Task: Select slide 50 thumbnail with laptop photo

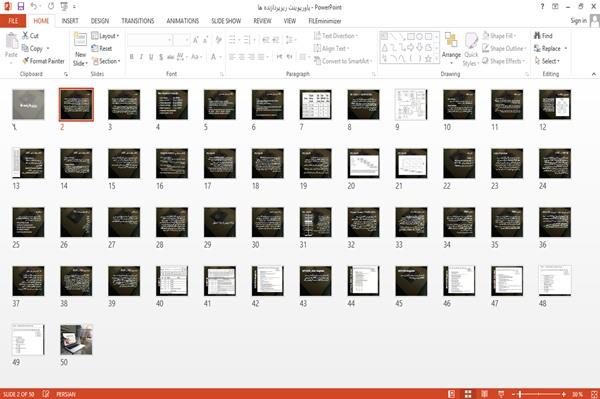Action: tap(76, 340)
